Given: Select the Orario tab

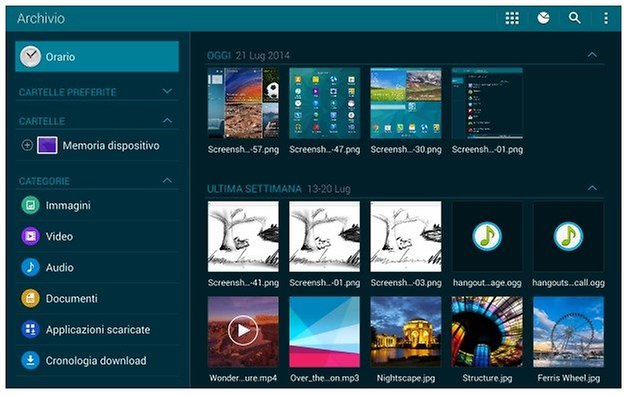Looking at the screenshot, I should click(97, 56).
